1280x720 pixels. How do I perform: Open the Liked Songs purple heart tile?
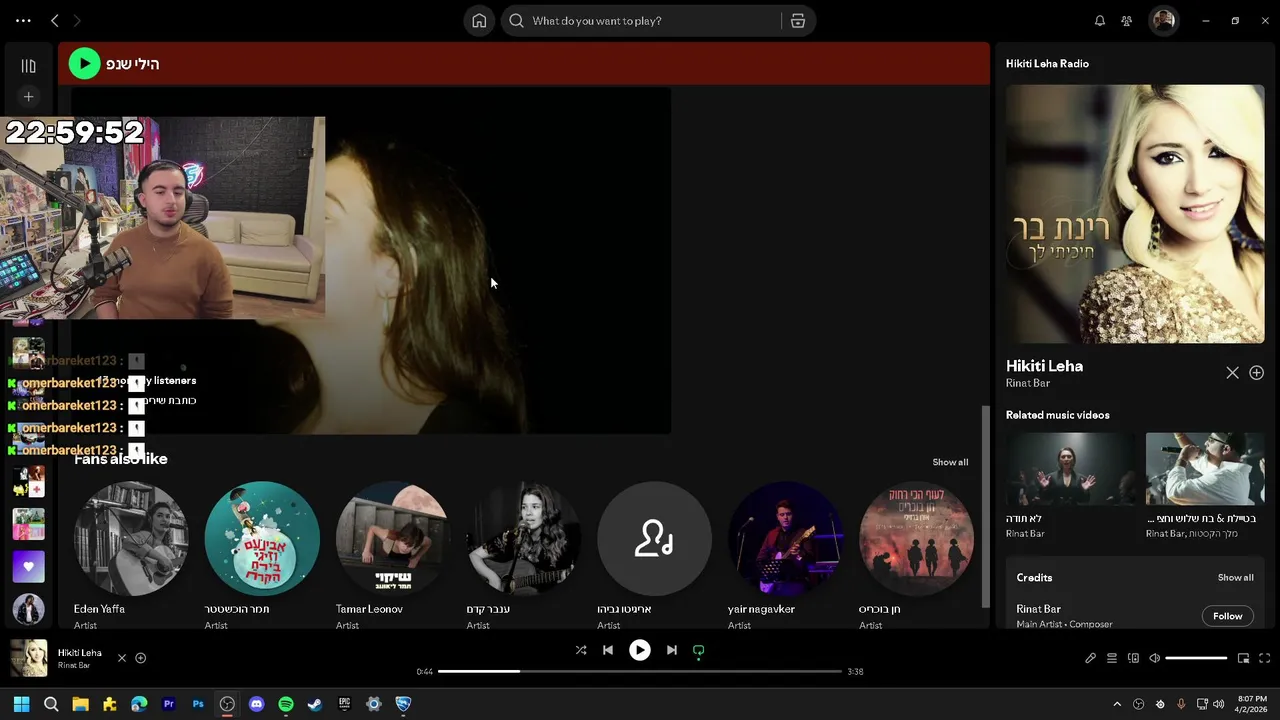pyautogui.click(x=28, y=567)
